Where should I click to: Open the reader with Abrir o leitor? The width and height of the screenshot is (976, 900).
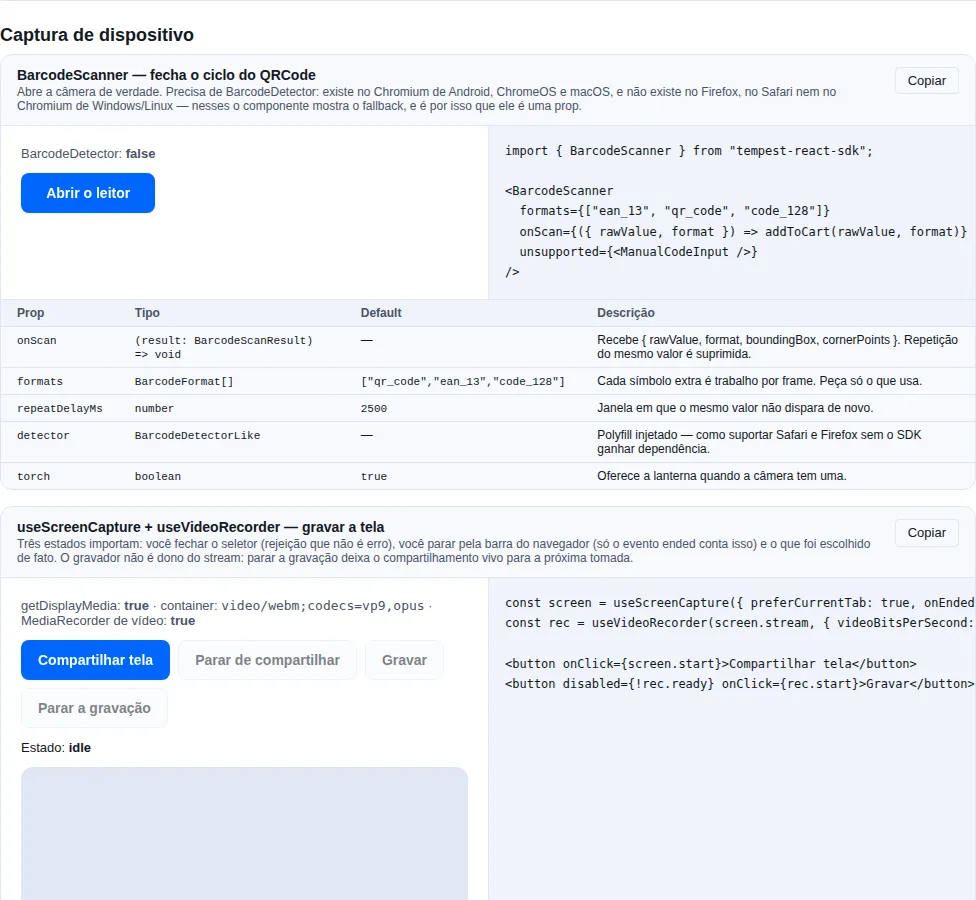88,193
